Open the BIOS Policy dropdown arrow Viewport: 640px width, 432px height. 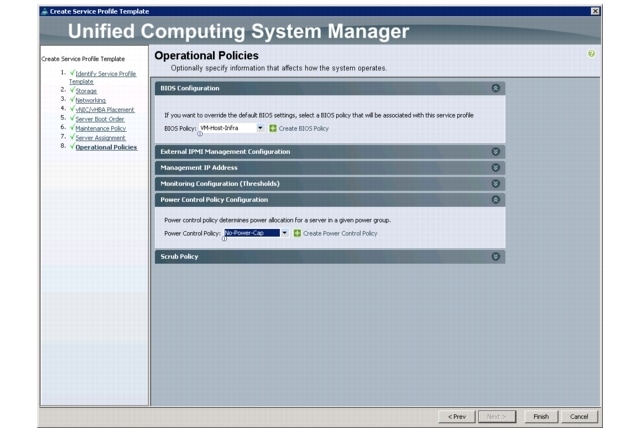click(260, 128)
